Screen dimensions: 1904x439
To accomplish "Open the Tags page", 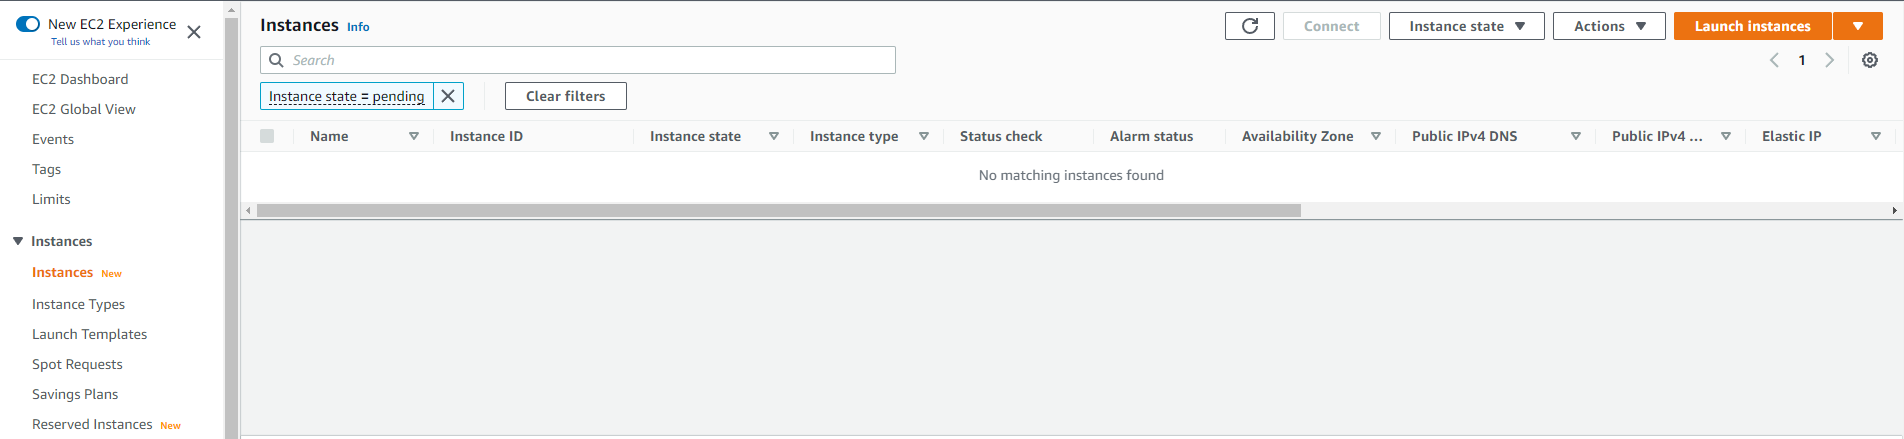I will tap(46, 169).
